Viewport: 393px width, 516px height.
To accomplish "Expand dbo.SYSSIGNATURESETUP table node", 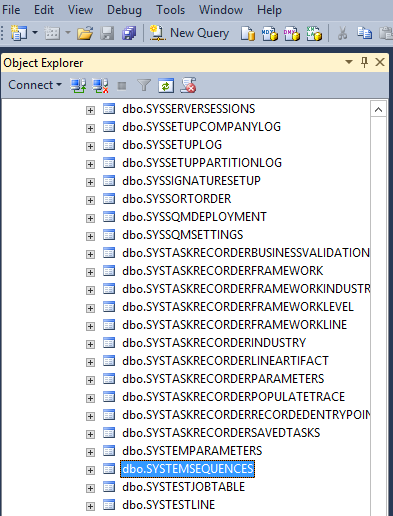I will pos(90,182).
